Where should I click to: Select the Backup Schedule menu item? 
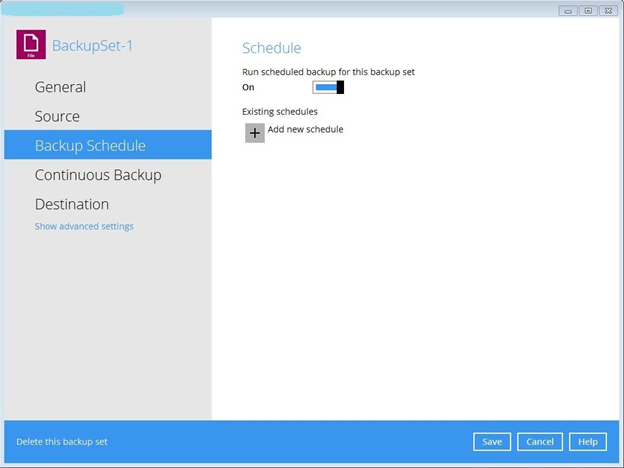(90, 145)
